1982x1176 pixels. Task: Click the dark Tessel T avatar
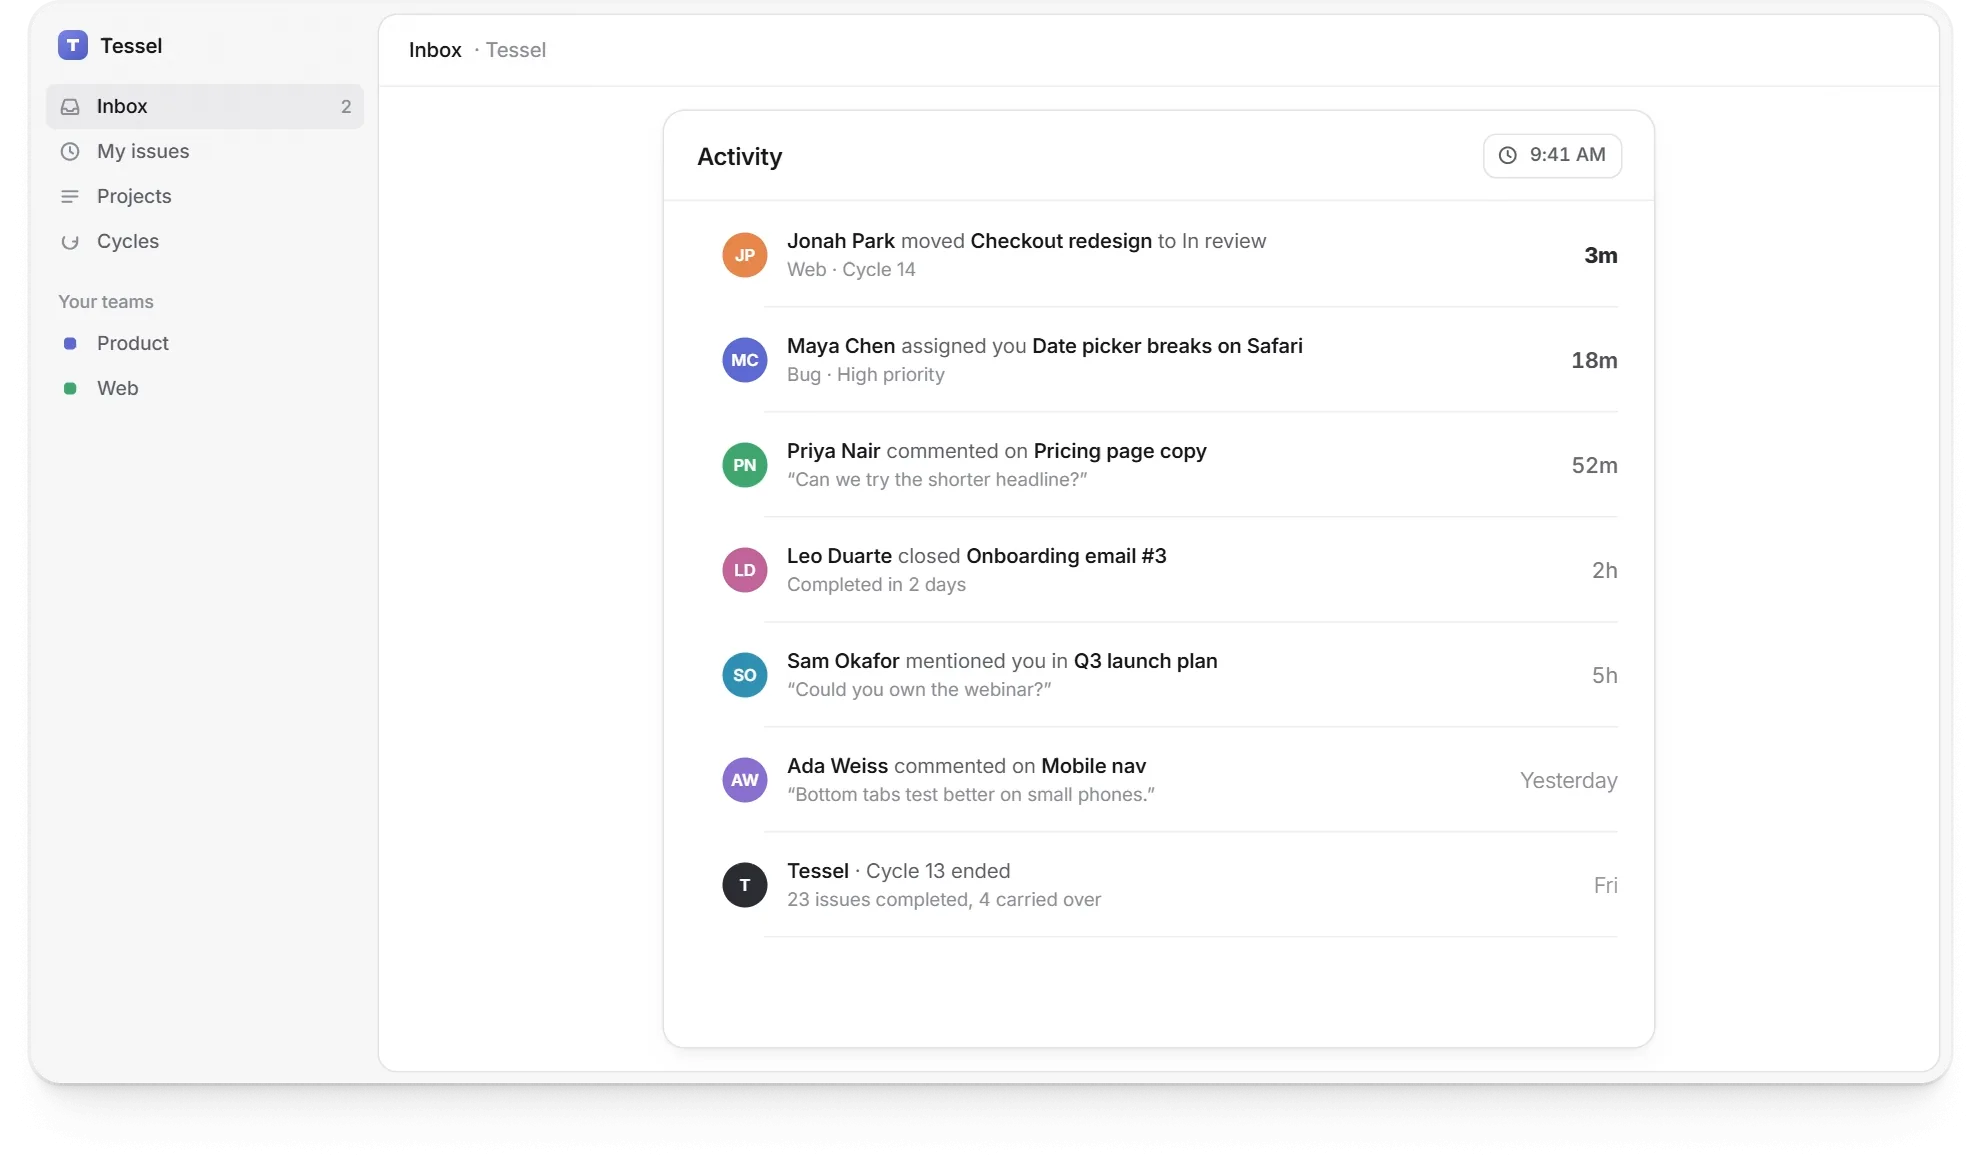[745, 885]
